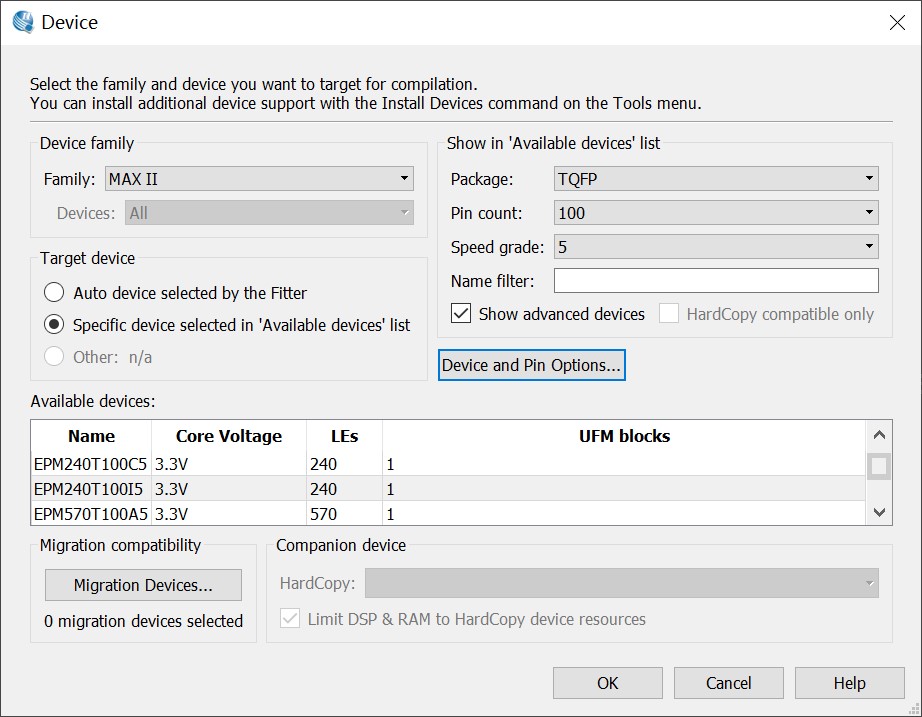Open the Family dropdown showing MAX II
922x717 pixels.
[x=259, y=179]
